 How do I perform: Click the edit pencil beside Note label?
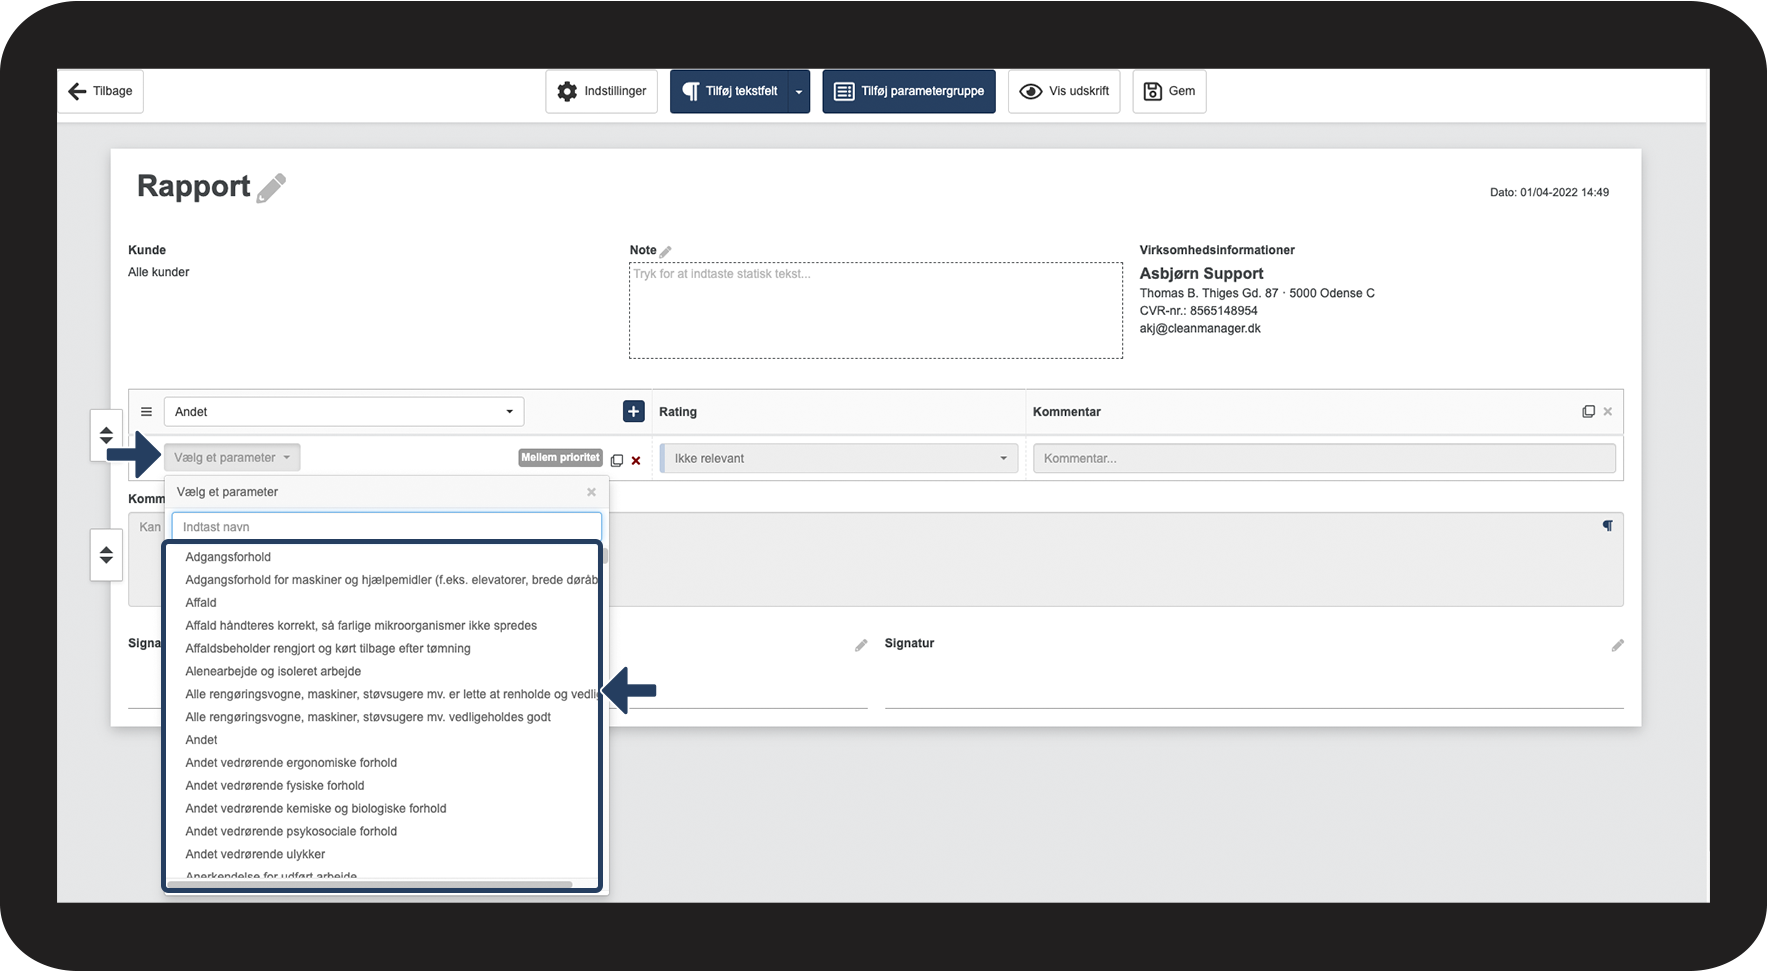coord(666,251)
